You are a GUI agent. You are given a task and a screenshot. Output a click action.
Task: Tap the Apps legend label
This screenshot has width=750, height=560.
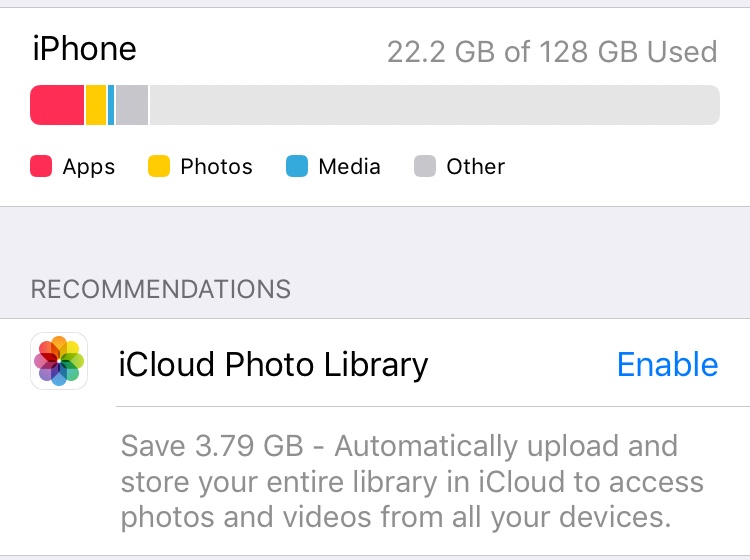pos(89,167)
